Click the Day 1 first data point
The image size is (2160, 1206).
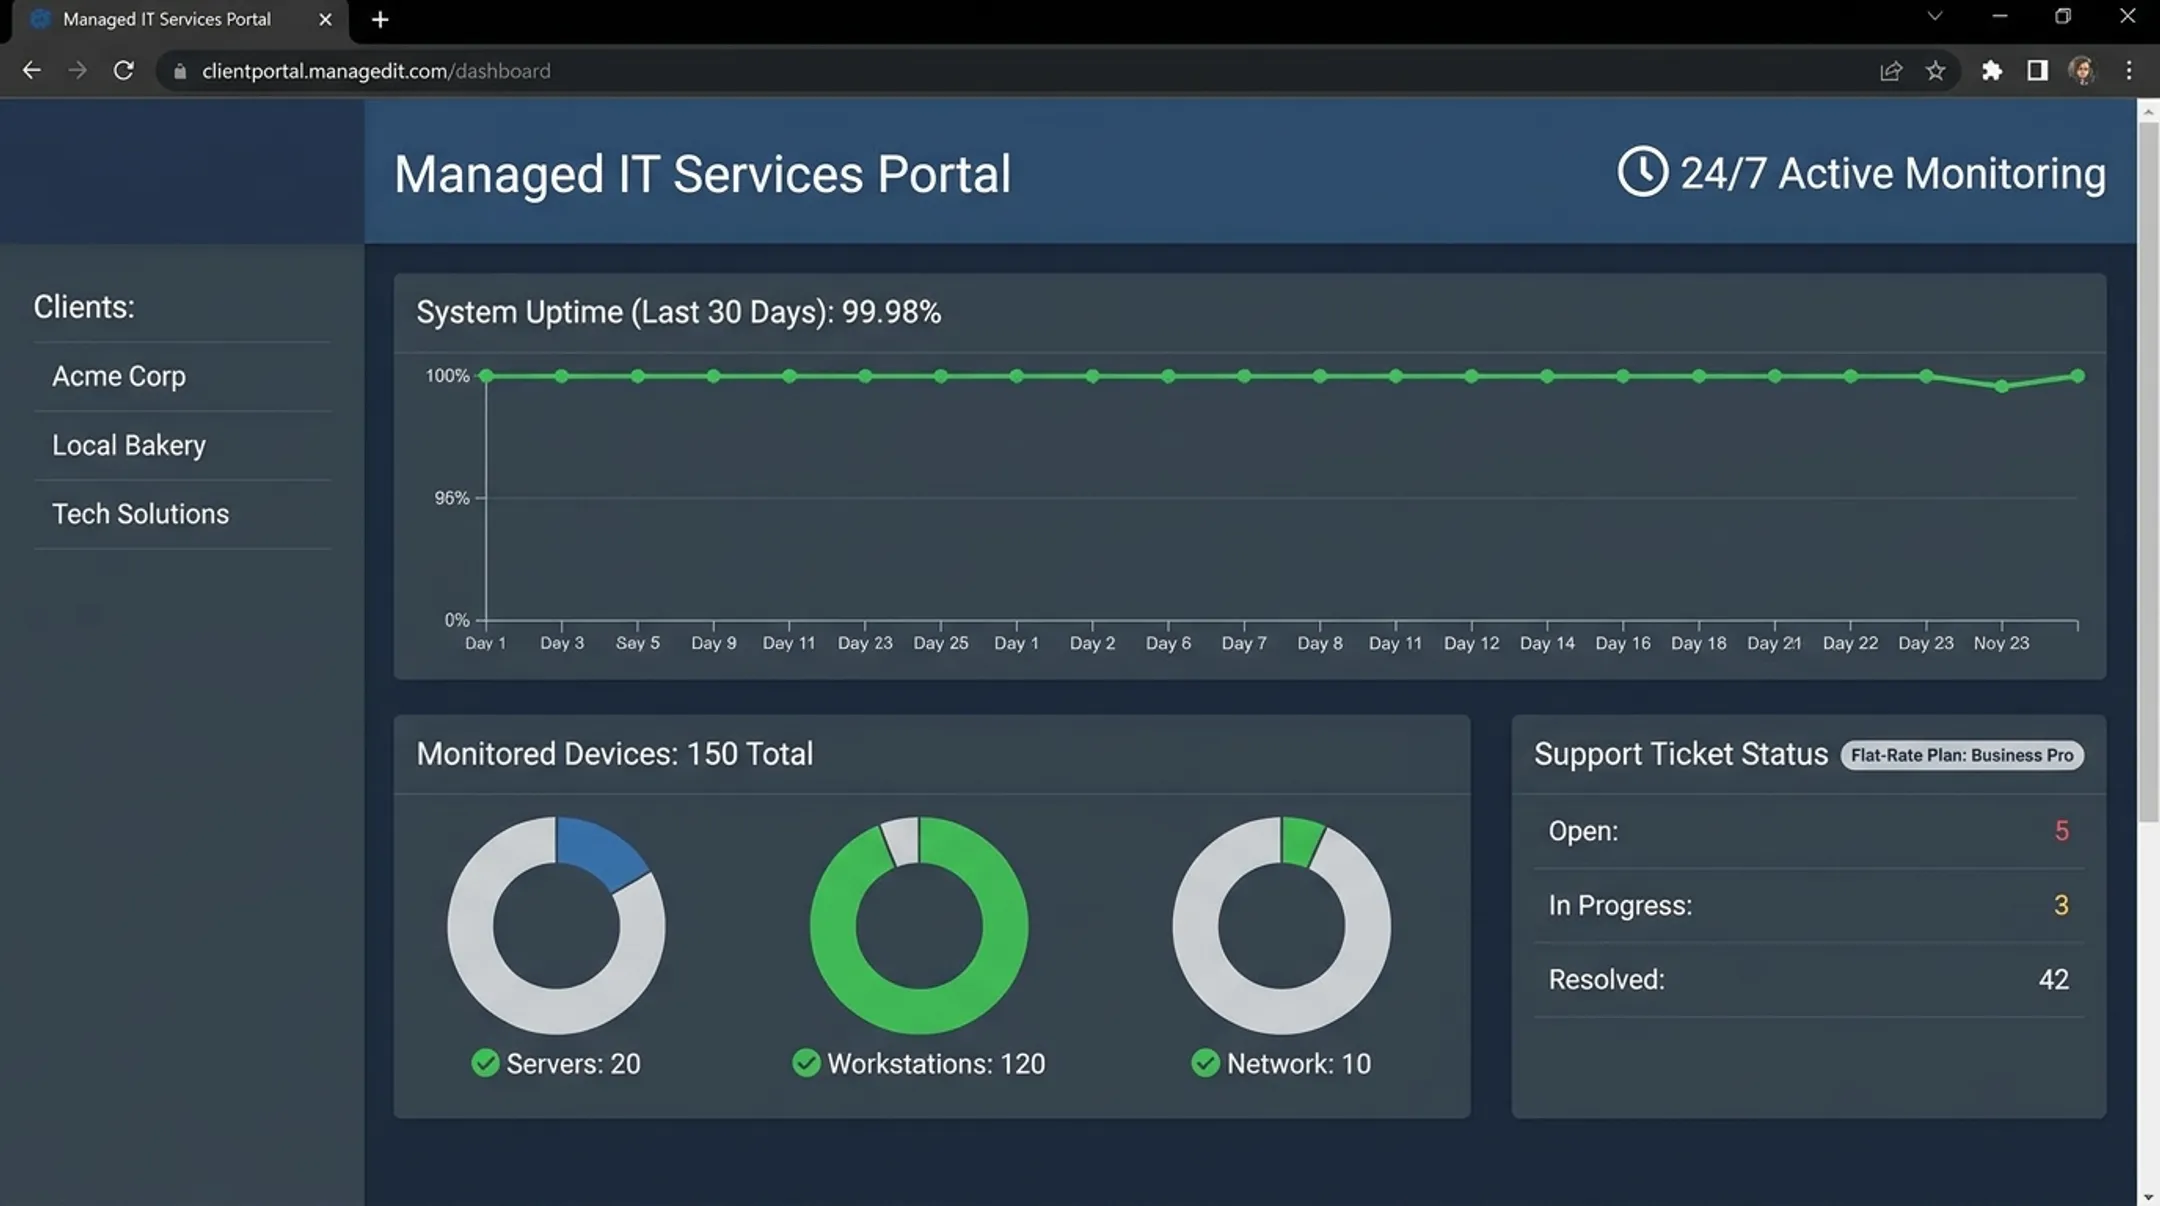click(x=486, y=376)
